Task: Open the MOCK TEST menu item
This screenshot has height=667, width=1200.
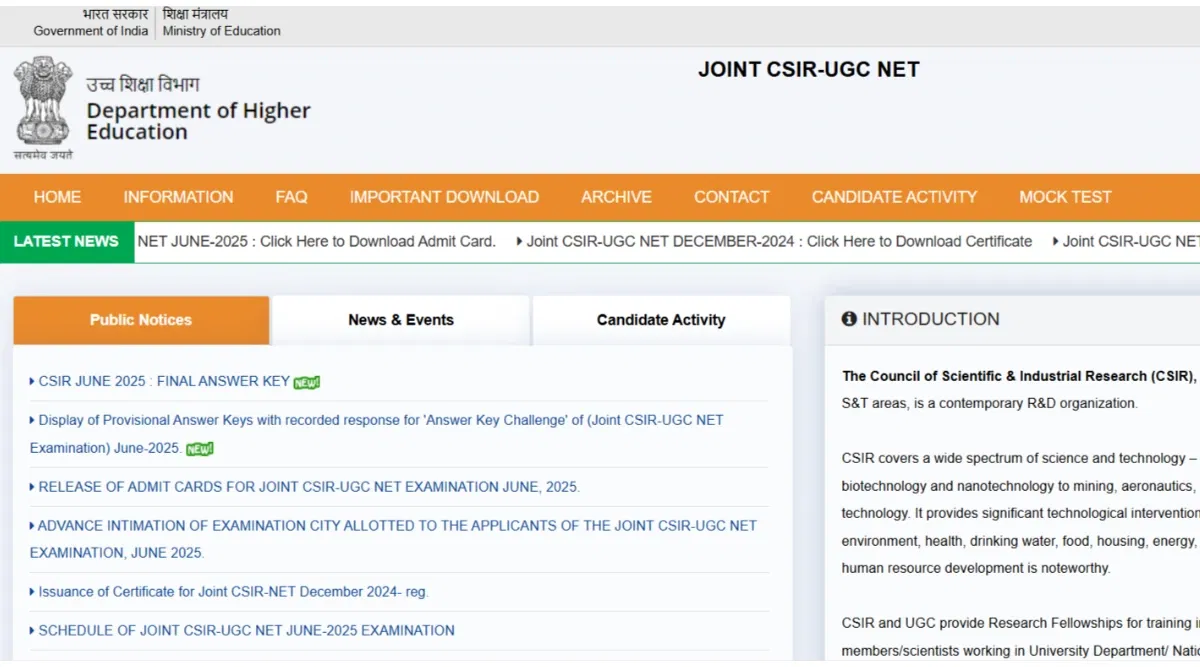Action: 1065,197
